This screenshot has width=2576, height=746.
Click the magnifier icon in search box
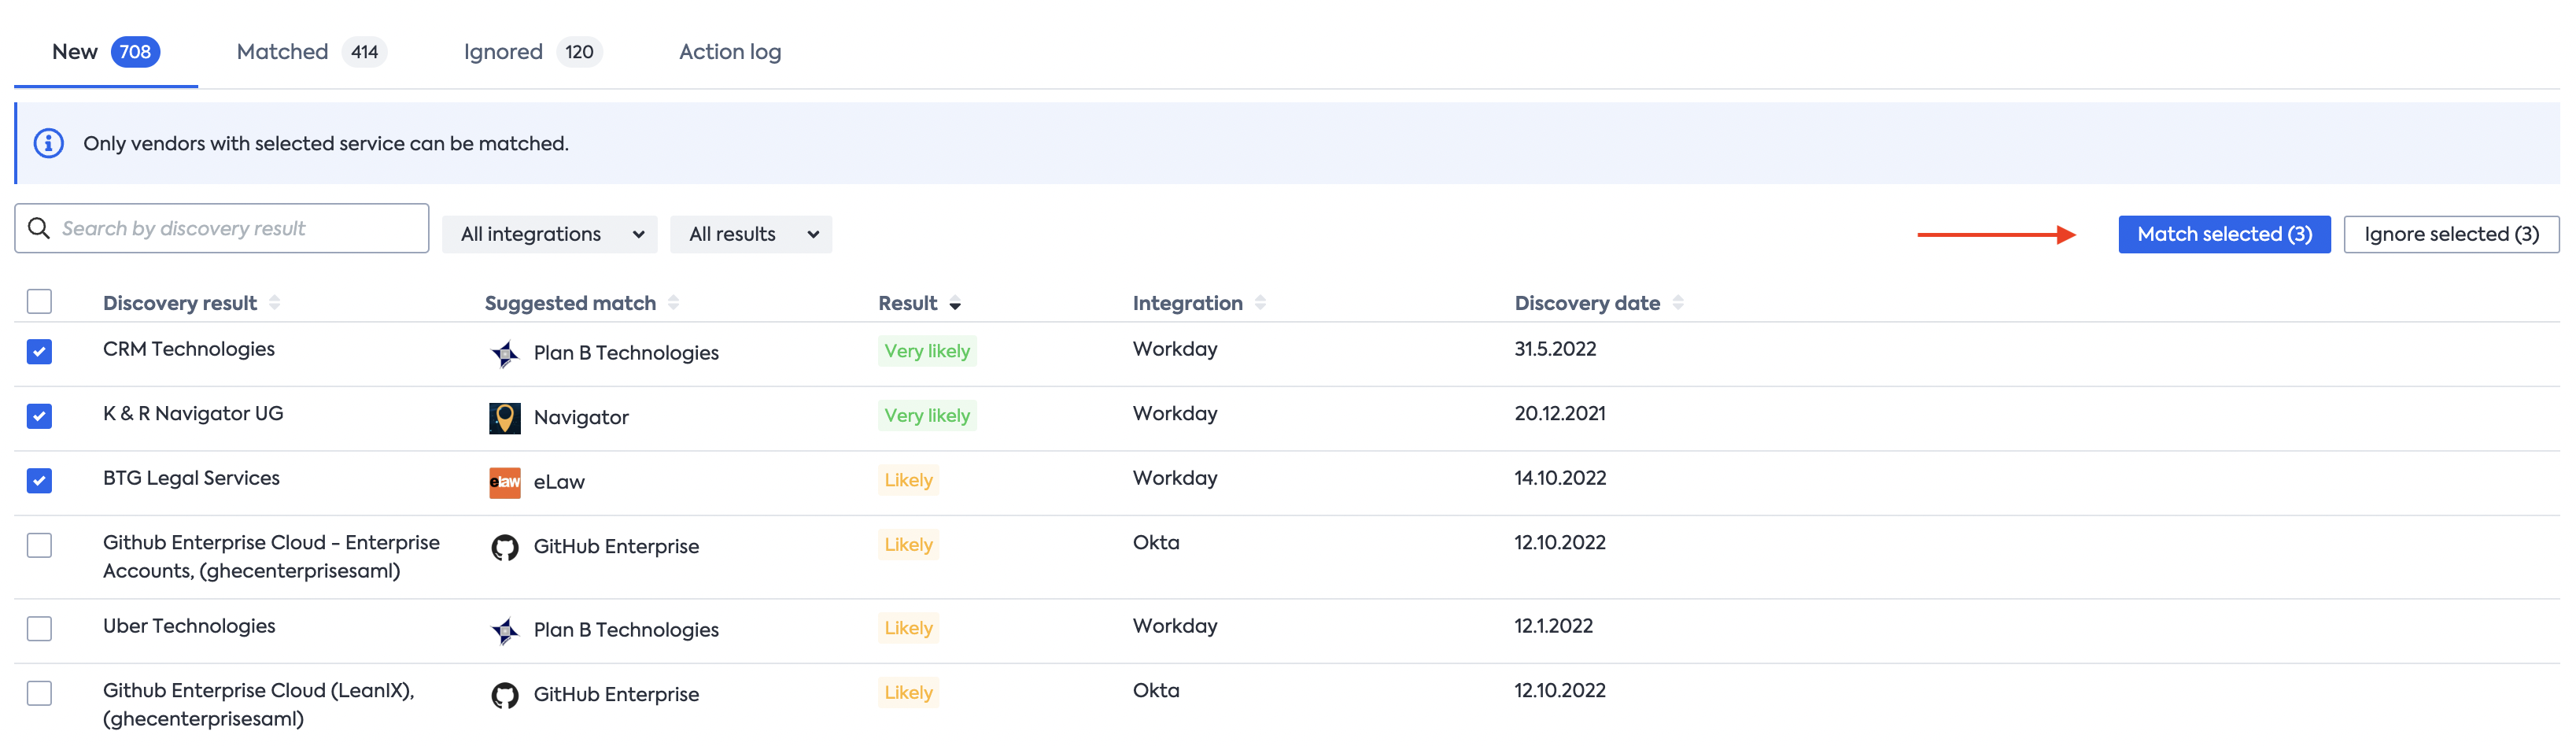point(39,228)
